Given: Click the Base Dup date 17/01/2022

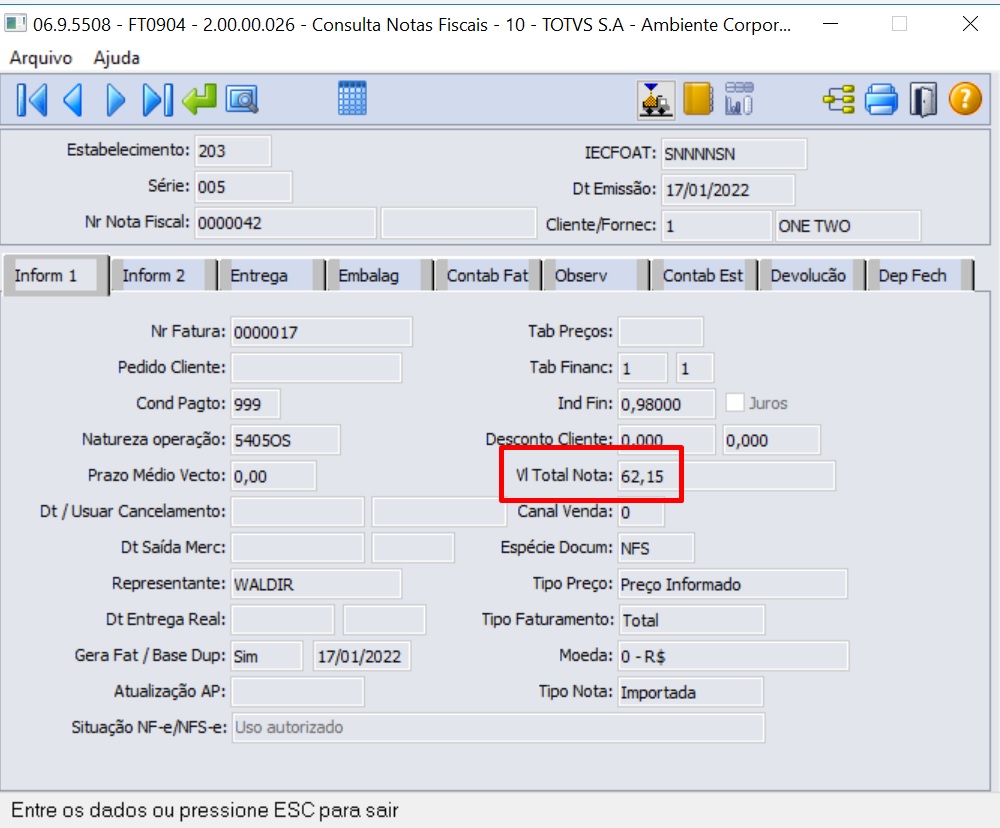Looking at the screenshot, I should click(362, 656).
